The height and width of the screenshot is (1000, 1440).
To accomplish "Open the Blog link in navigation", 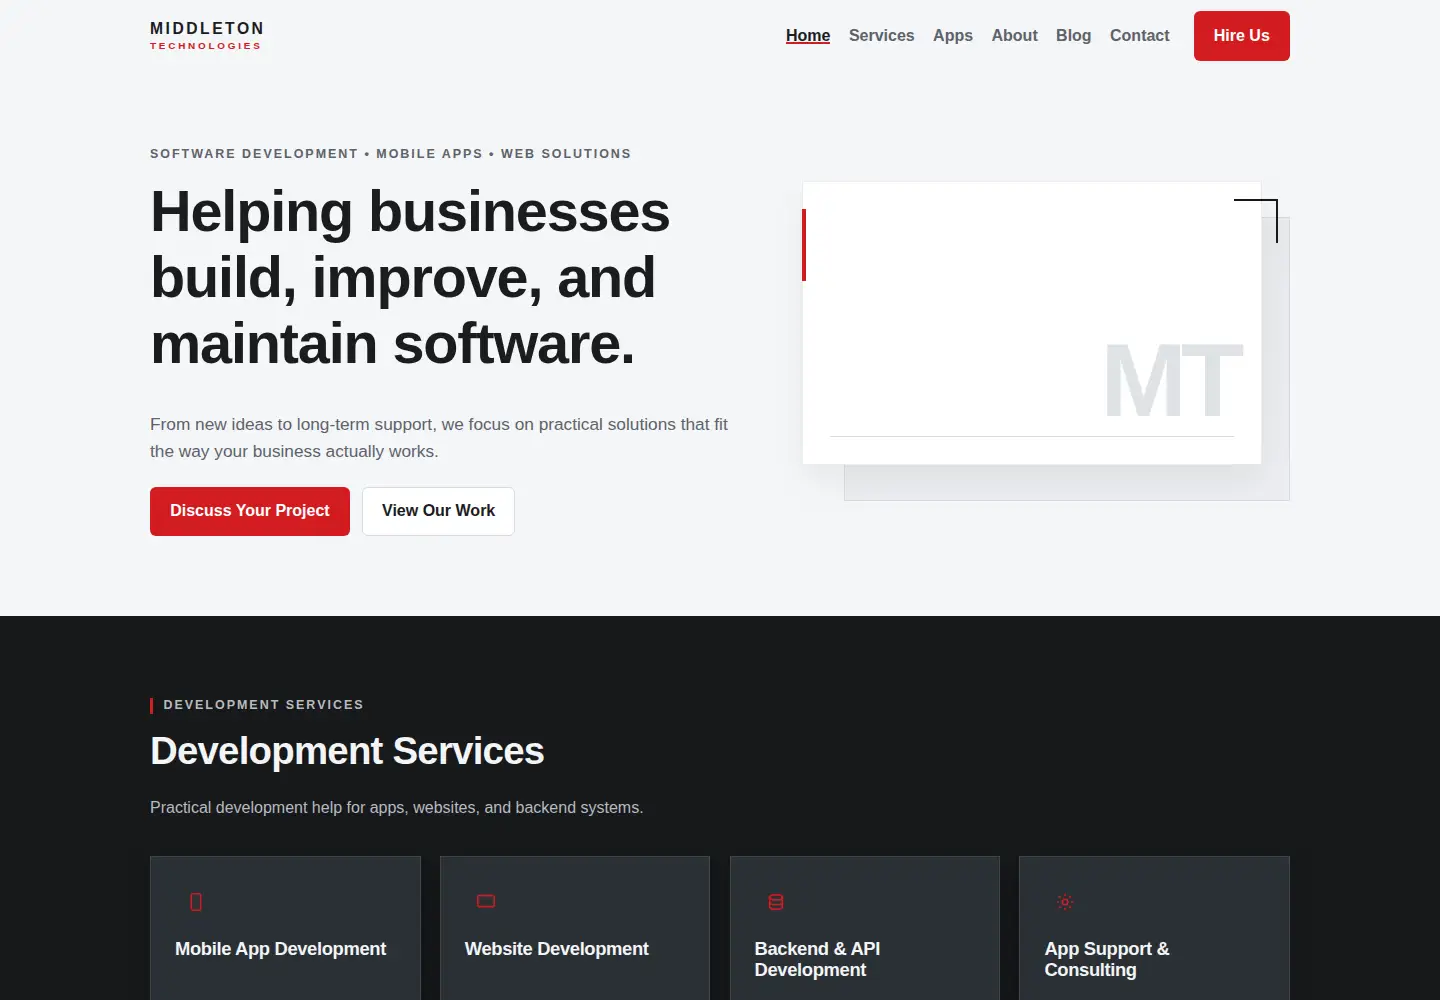I will click(1073, 35).
